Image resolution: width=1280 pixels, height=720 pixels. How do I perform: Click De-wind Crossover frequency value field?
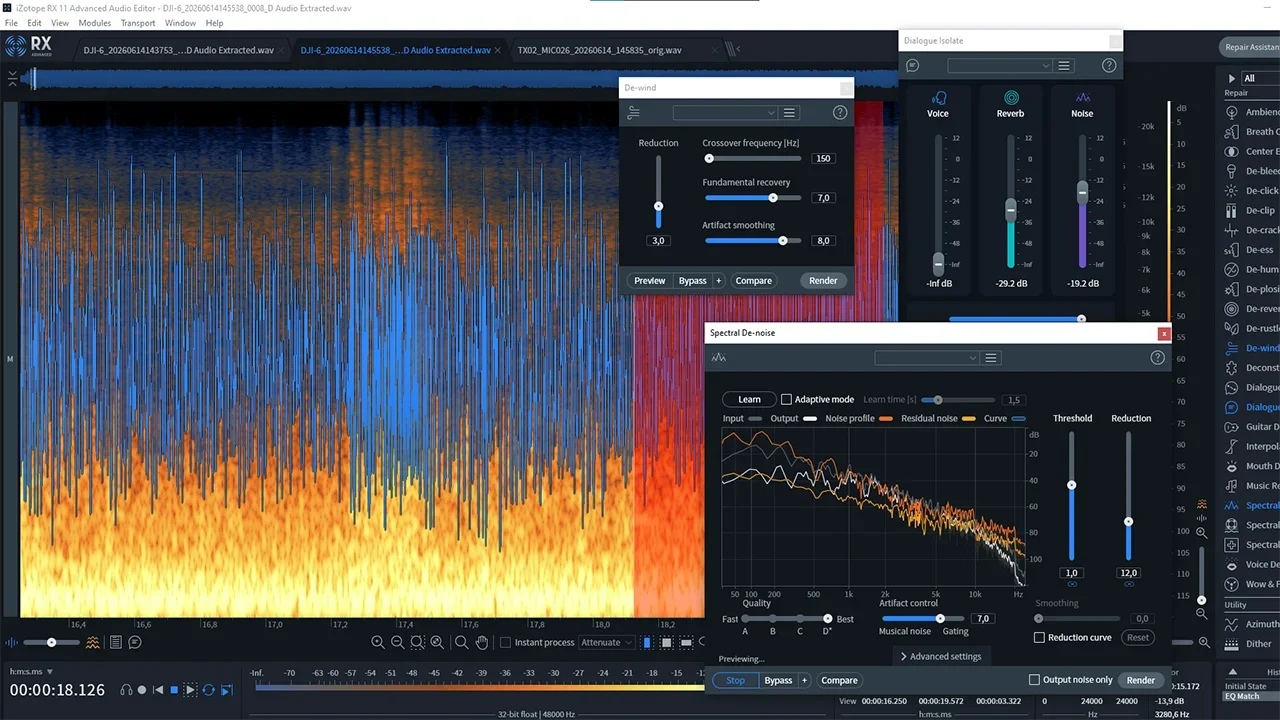pos(823,159)
